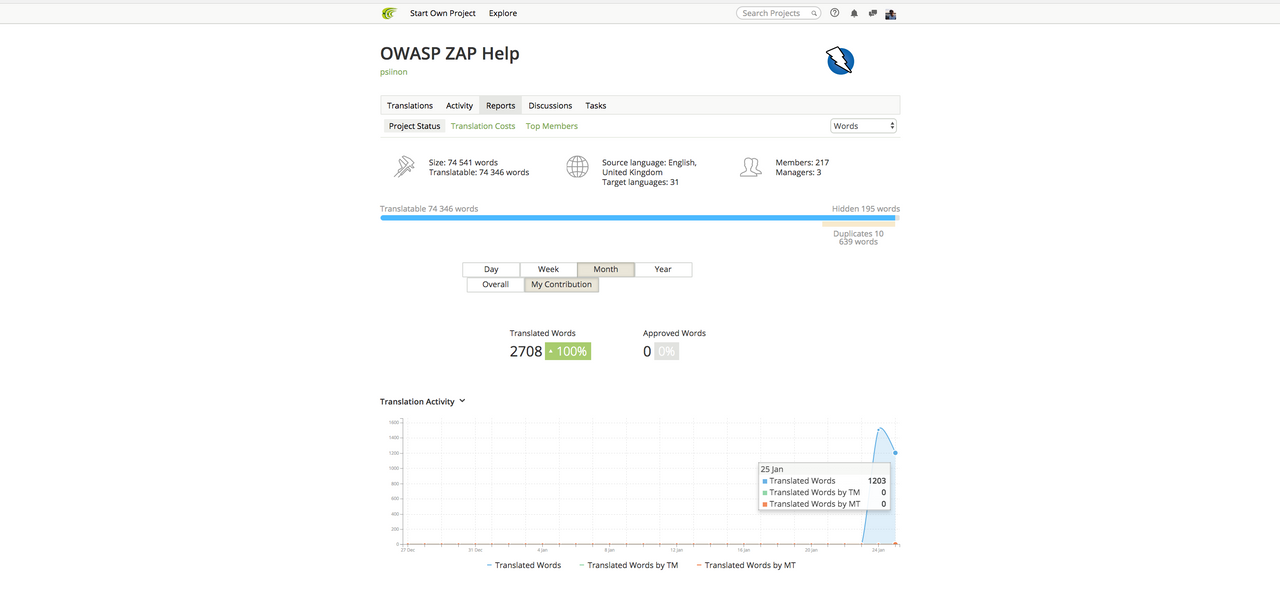Click the Translatable words progress bar
Image resolution: width=1280 pixels, height=600 pixels.
(638, 217)
